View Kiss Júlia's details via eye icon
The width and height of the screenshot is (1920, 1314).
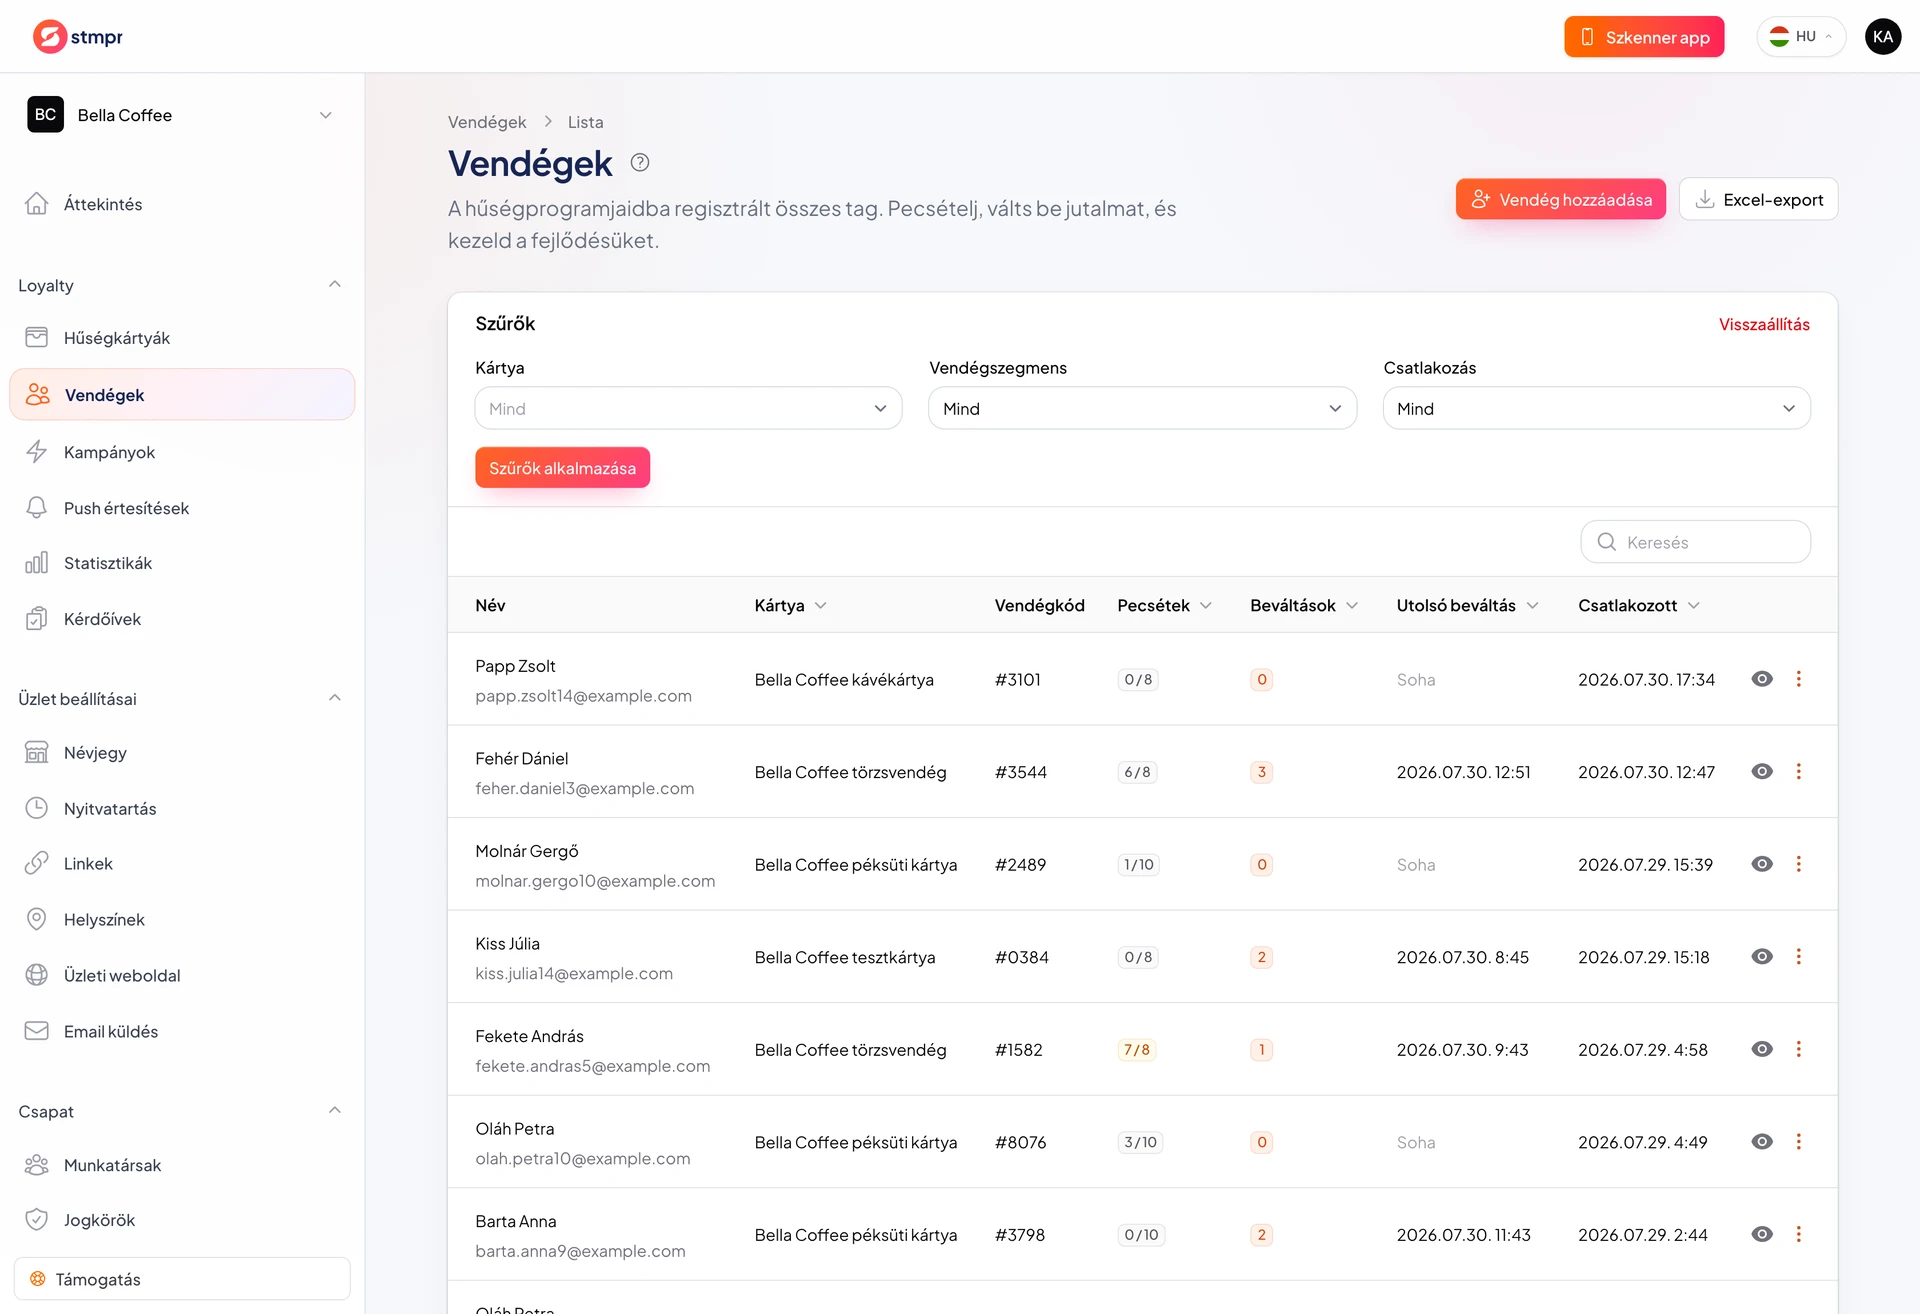[1762, 957]
